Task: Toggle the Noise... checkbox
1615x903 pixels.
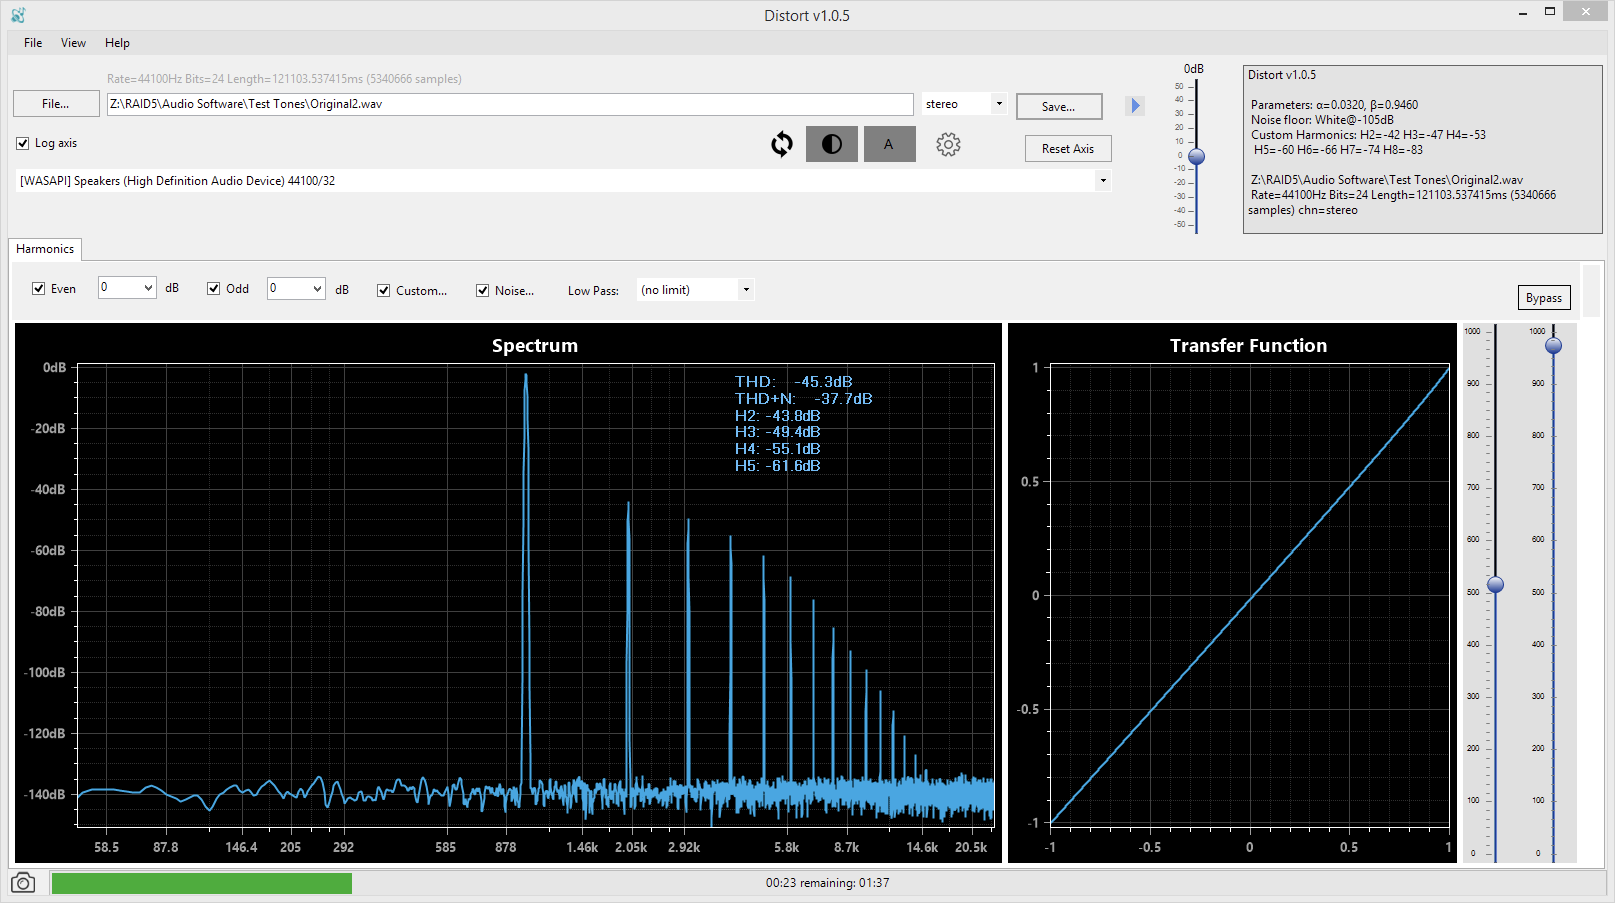Action: tap(483, 291)
